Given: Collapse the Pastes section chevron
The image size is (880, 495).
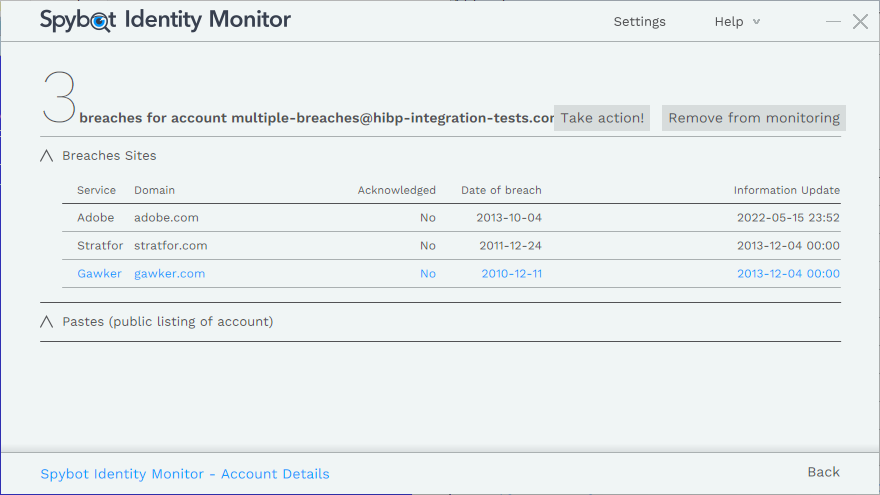Looking at the screenshot, I should tap(47, 322).
